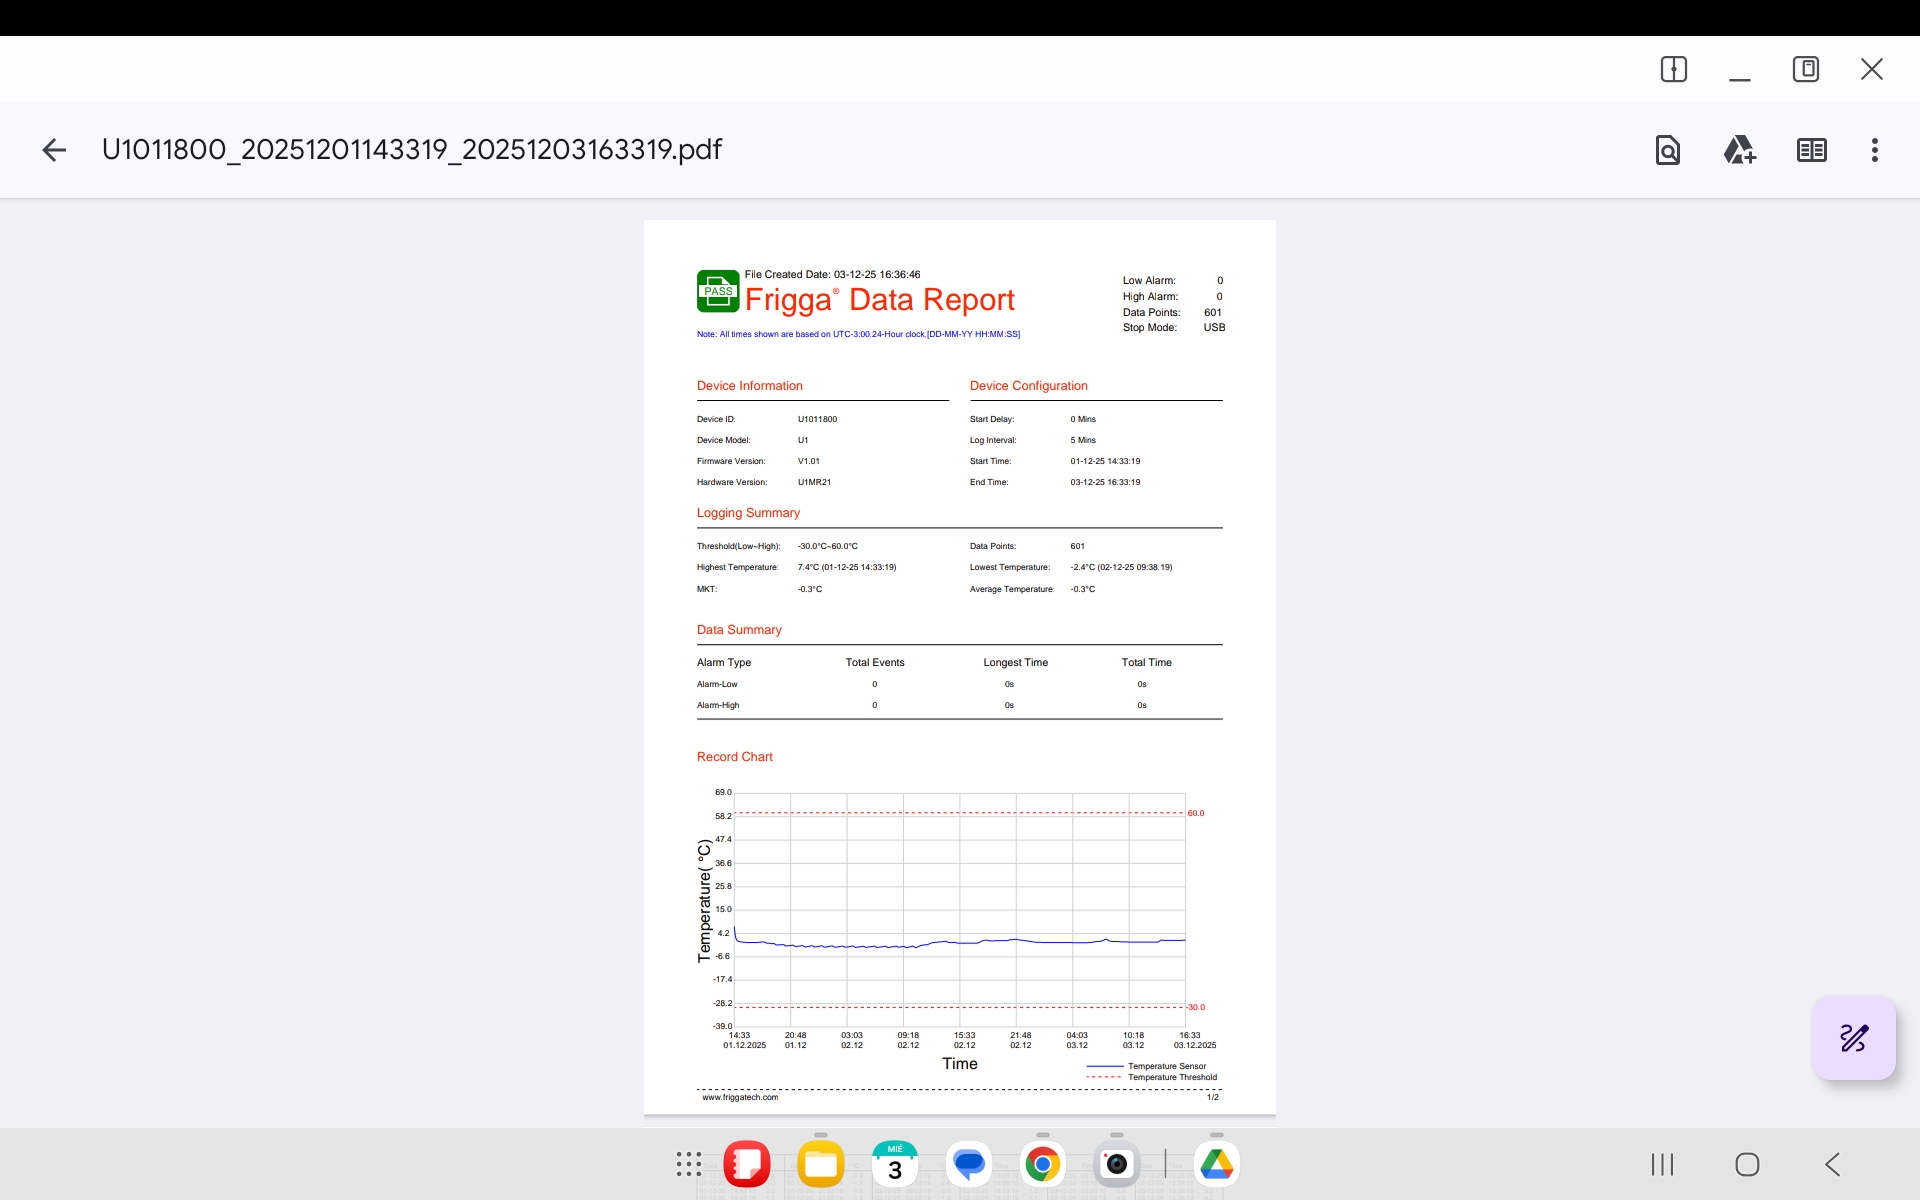Open the split screen window icon

[1673, 69]
